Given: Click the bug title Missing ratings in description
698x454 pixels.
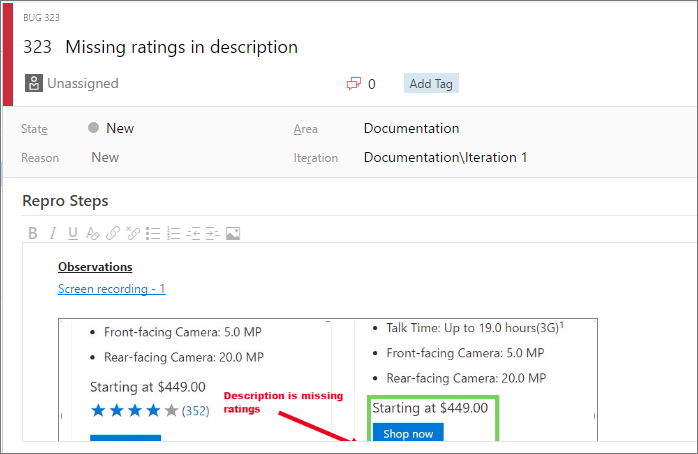Looking at the screenshot, I should click(181, 47).
